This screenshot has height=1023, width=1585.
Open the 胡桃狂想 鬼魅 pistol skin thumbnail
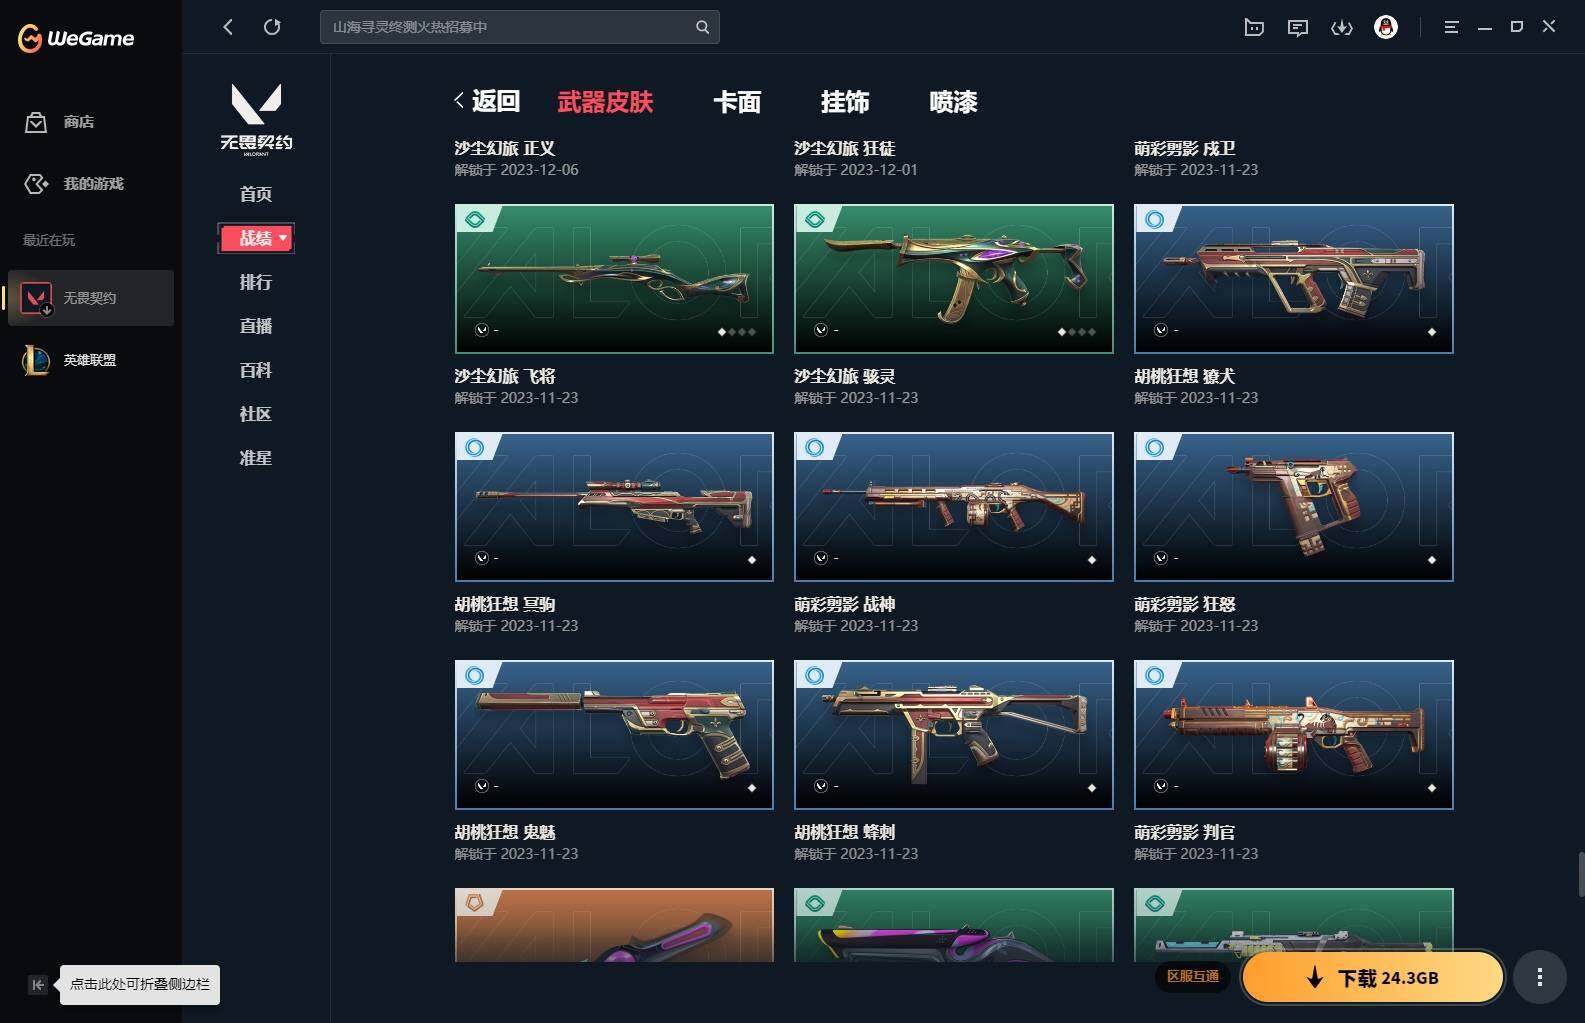point(614,735)
